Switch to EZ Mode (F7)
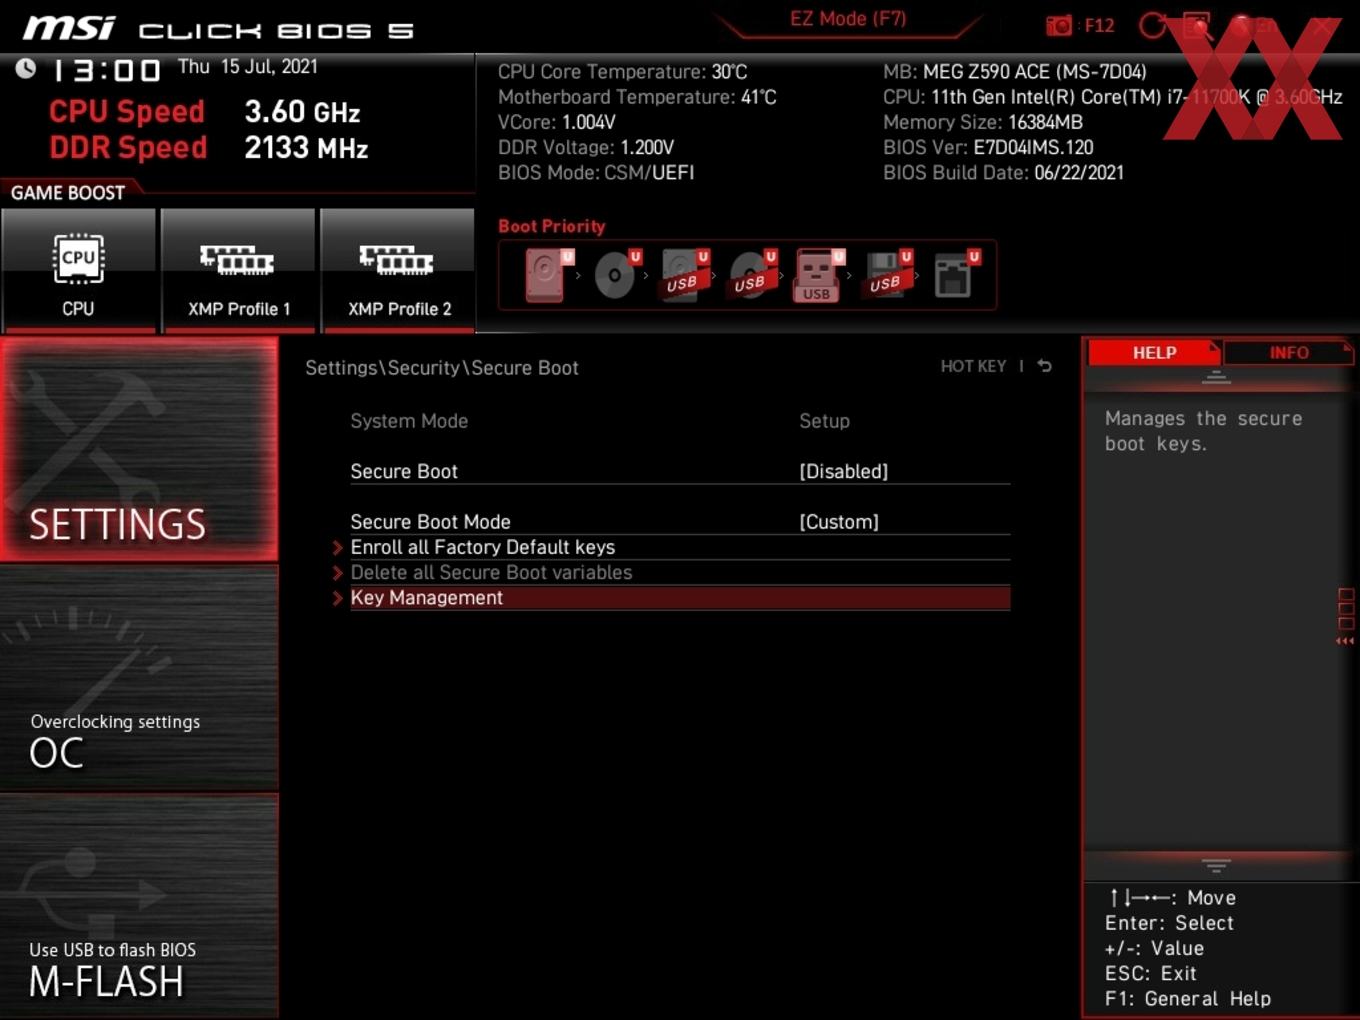 pyautogui.click(x=848, y=19)
